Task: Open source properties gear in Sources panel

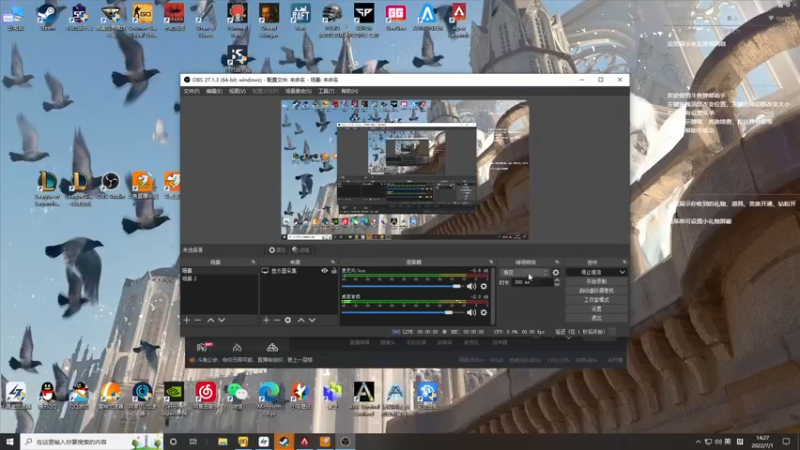Action: 288,320
